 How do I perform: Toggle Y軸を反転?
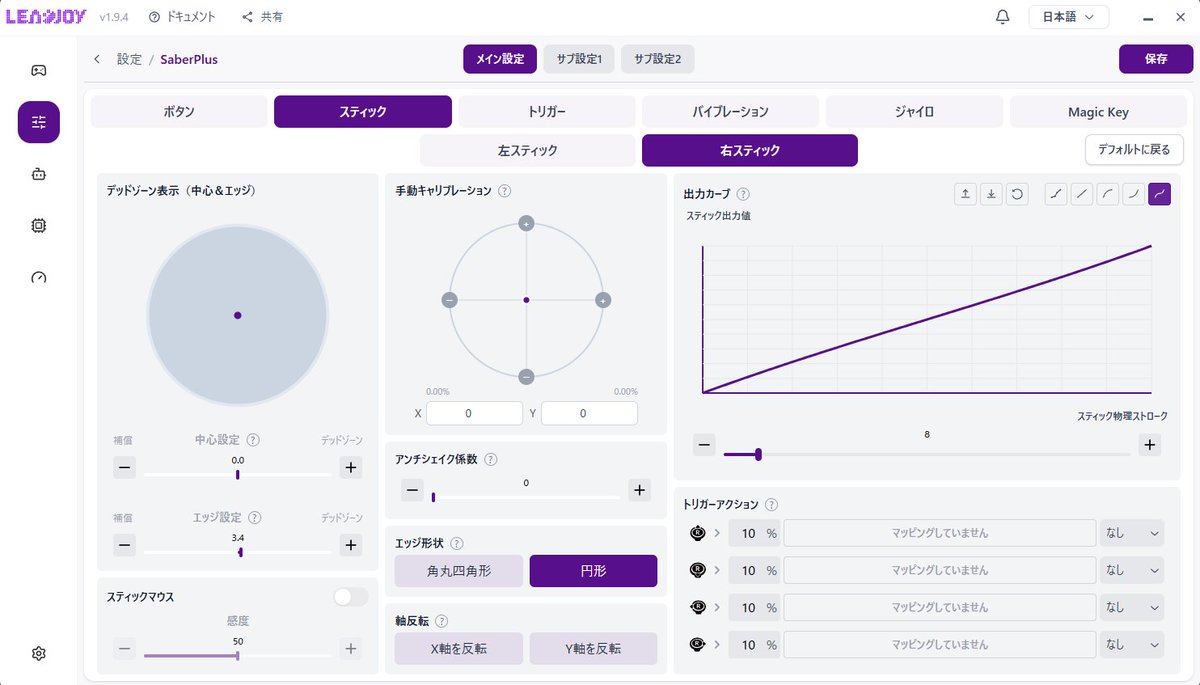tap(593, 648)
